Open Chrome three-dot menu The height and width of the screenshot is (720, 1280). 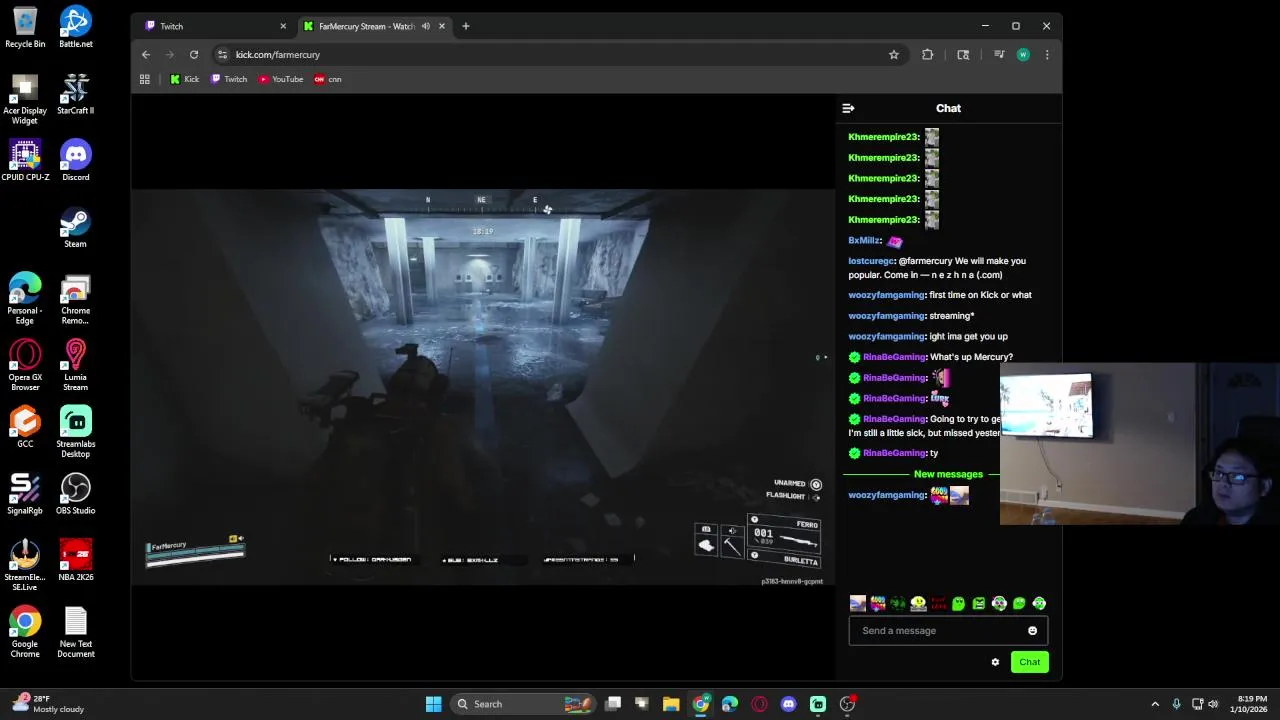pos(1047,55)
